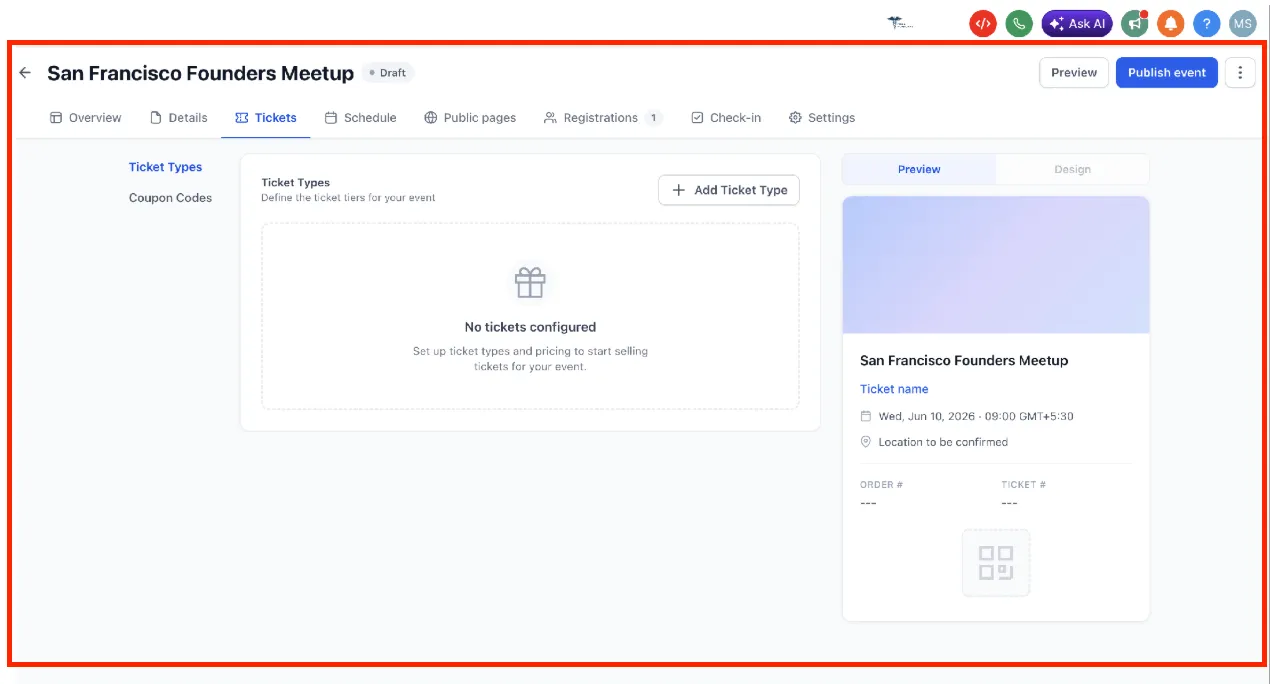Open the megaphone announcements icon
Image resolution: width=1270 pixels, height=684 pixels.
1134,24
